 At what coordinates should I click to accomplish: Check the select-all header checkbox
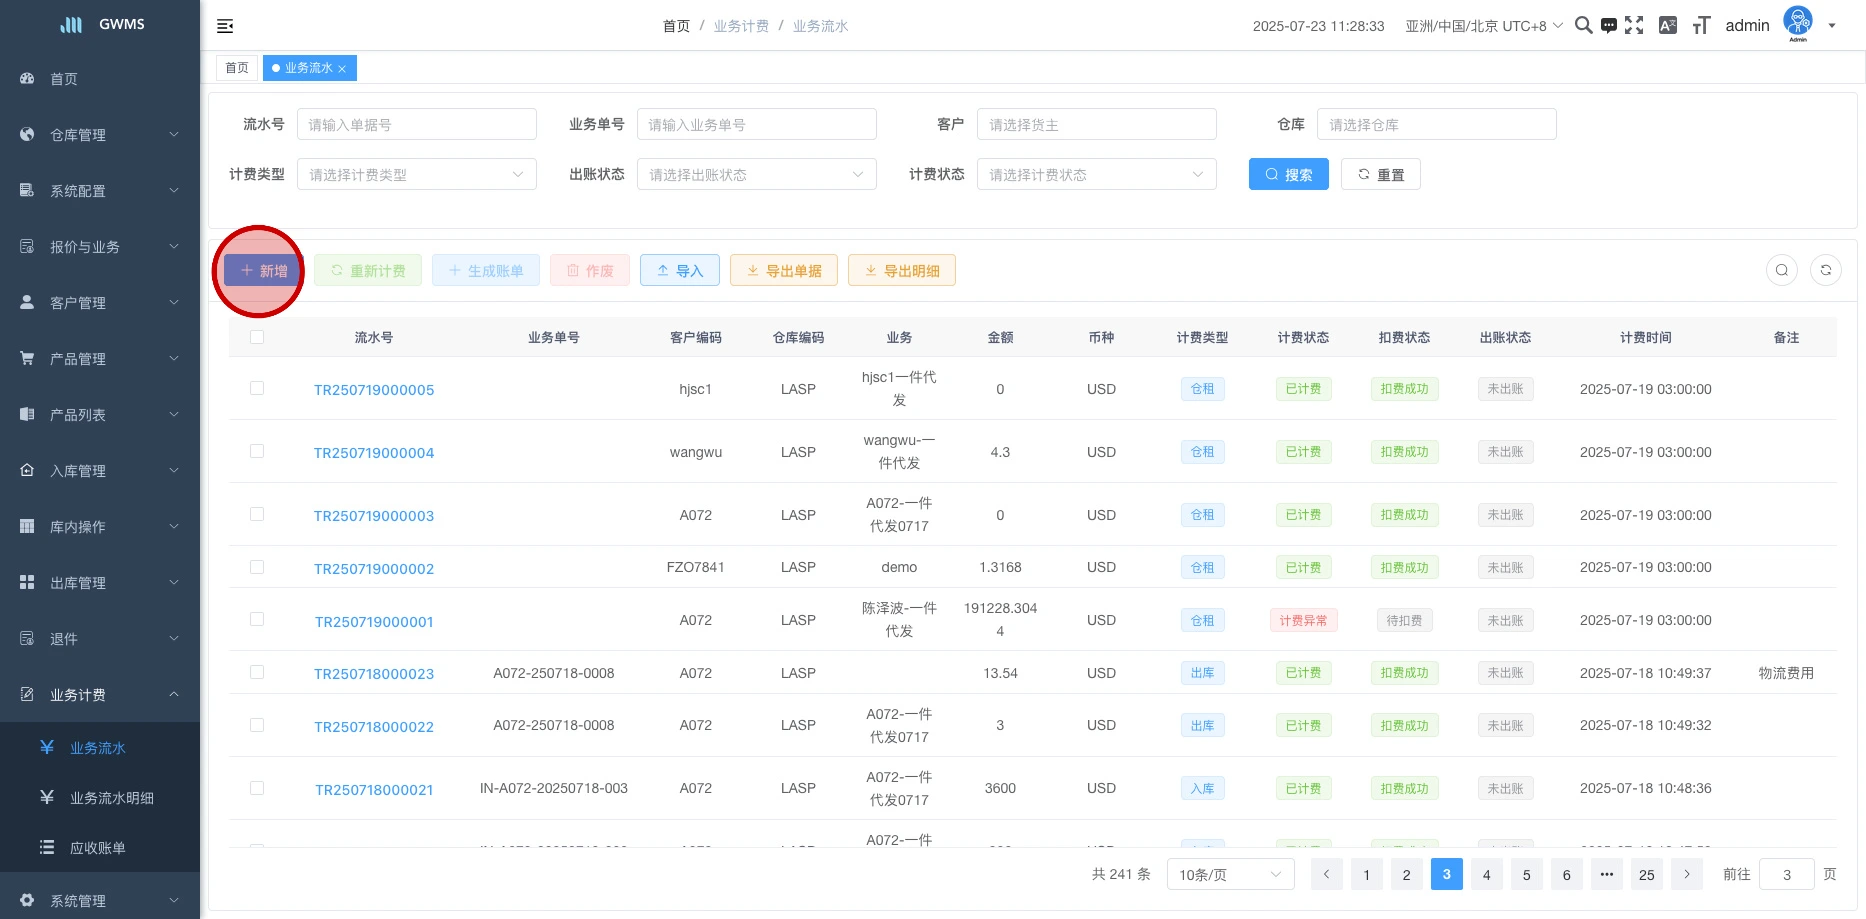point(257,337)
